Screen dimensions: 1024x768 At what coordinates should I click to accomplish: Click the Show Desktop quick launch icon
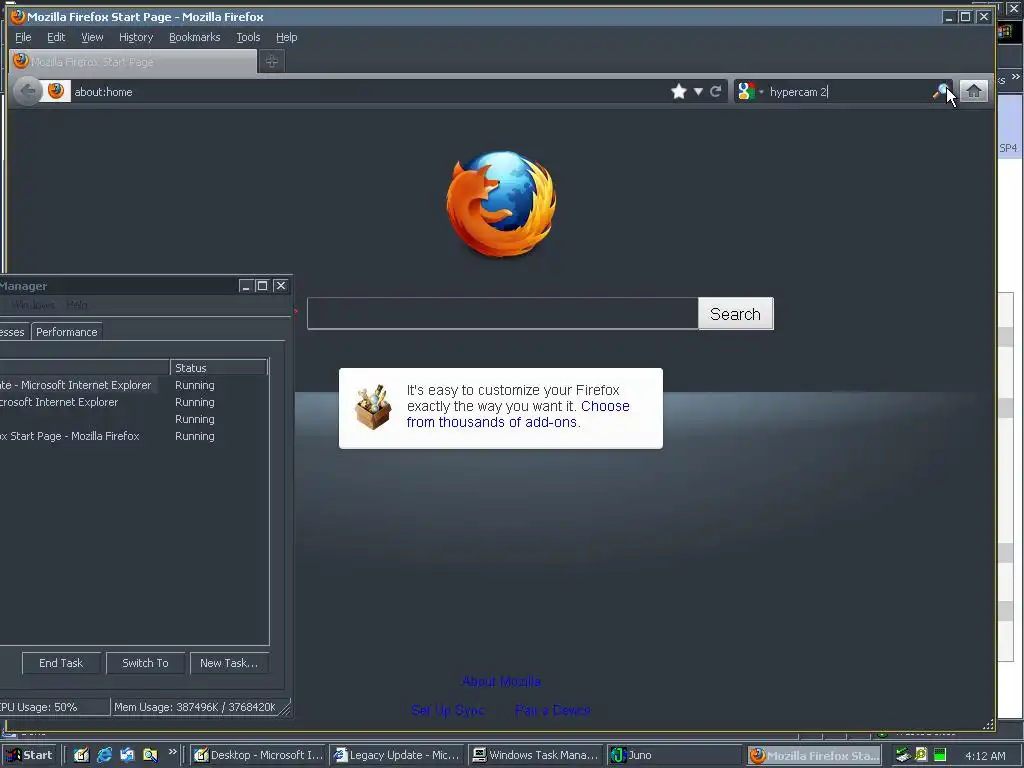tap(81, 755)
